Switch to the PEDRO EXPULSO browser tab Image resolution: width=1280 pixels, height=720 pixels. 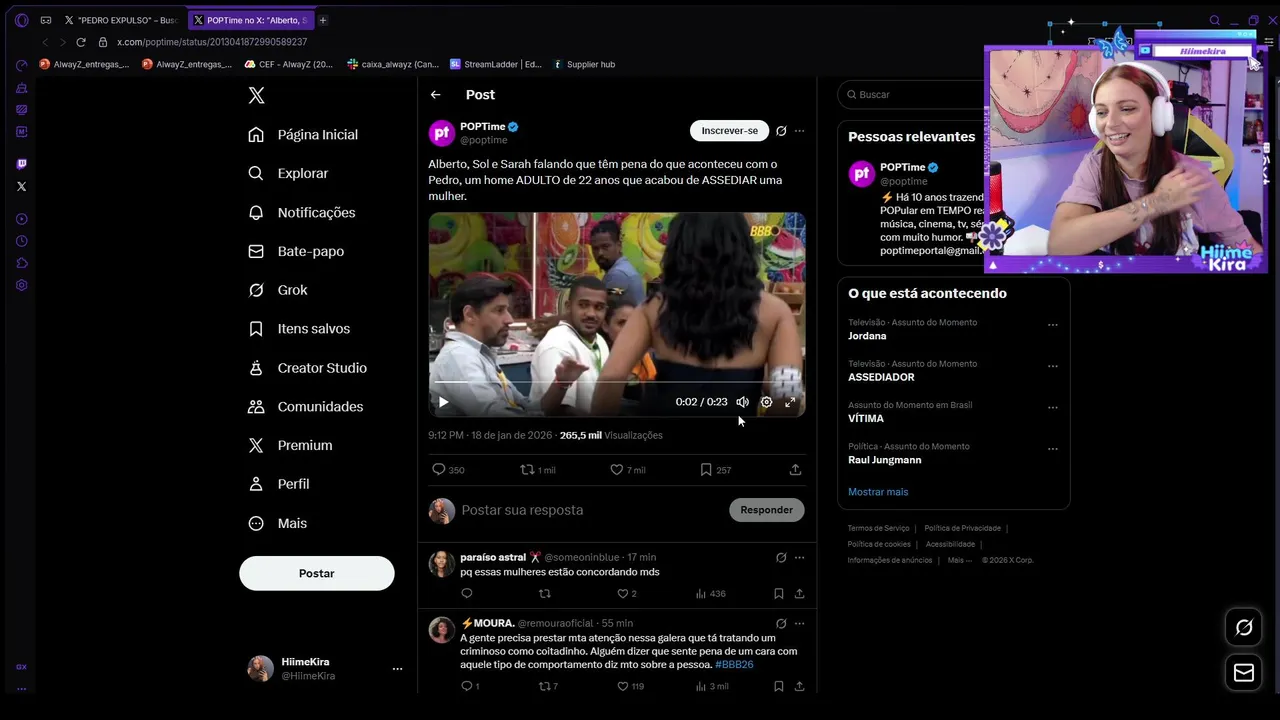(121, 20)
